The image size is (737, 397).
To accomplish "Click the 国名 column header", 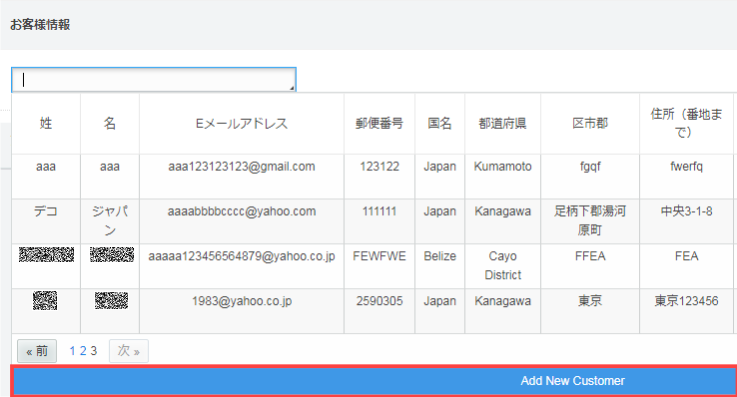I will [x=440, y=124].
